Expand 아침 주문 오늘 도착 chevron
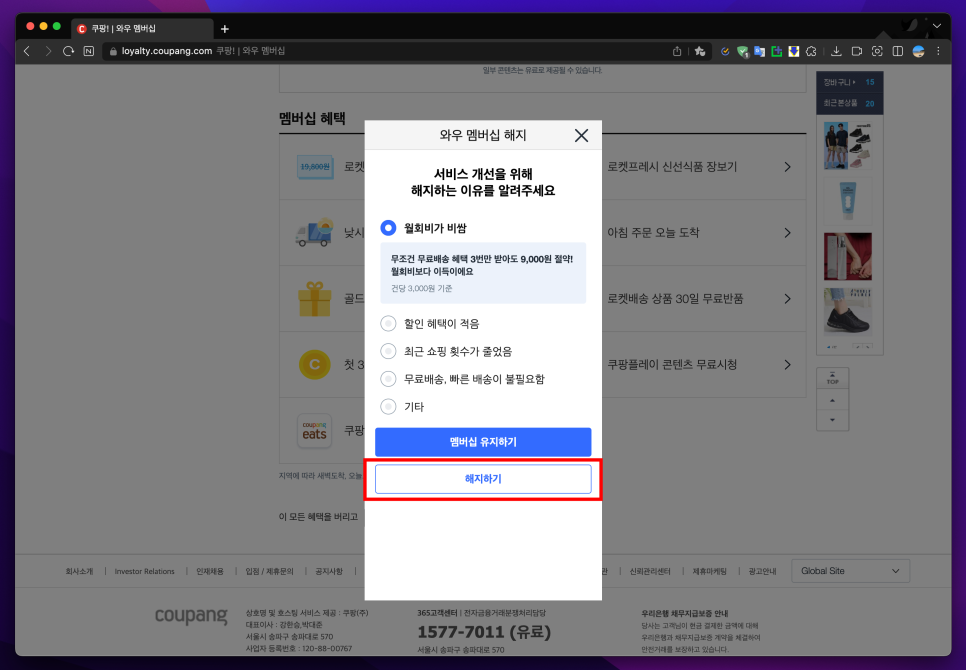 coord(787,233)
